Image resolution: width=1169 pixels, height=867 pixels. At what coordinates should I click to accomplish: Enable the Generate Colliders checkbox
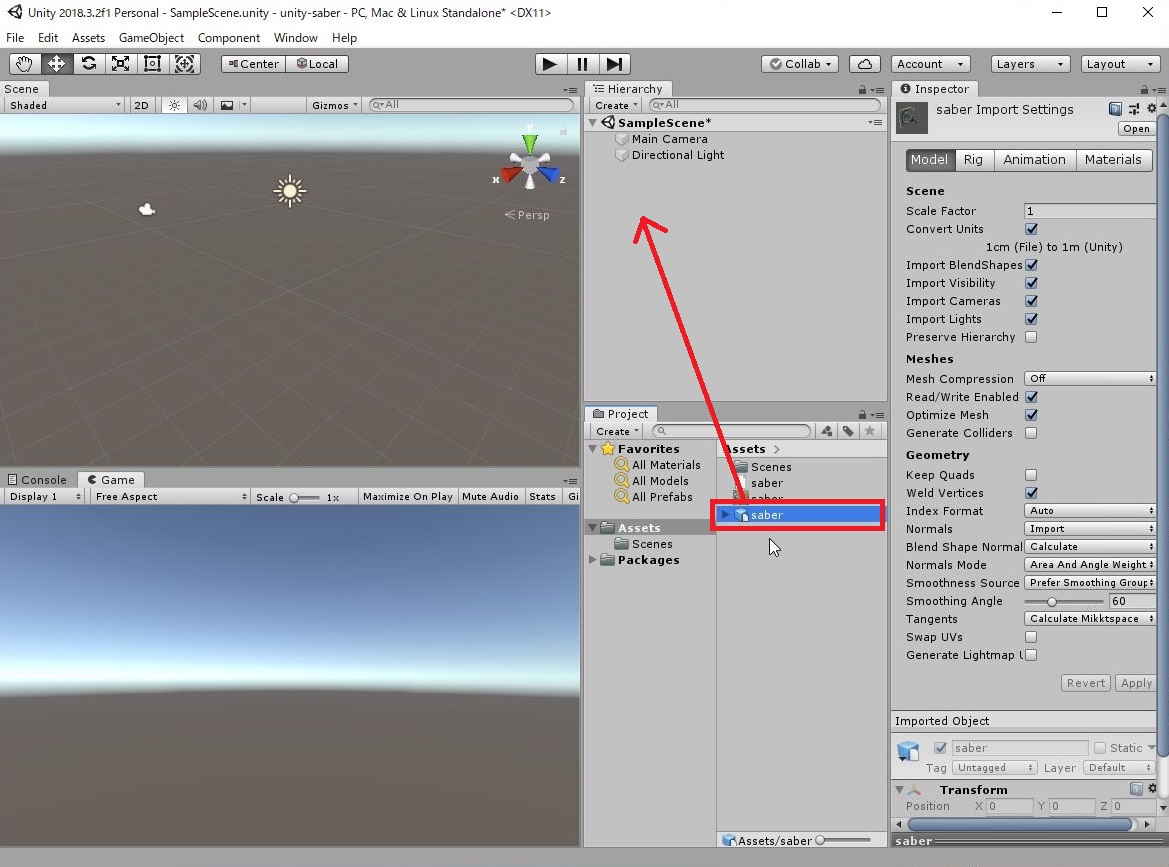pyautogui.click(x=1031, y=433)
